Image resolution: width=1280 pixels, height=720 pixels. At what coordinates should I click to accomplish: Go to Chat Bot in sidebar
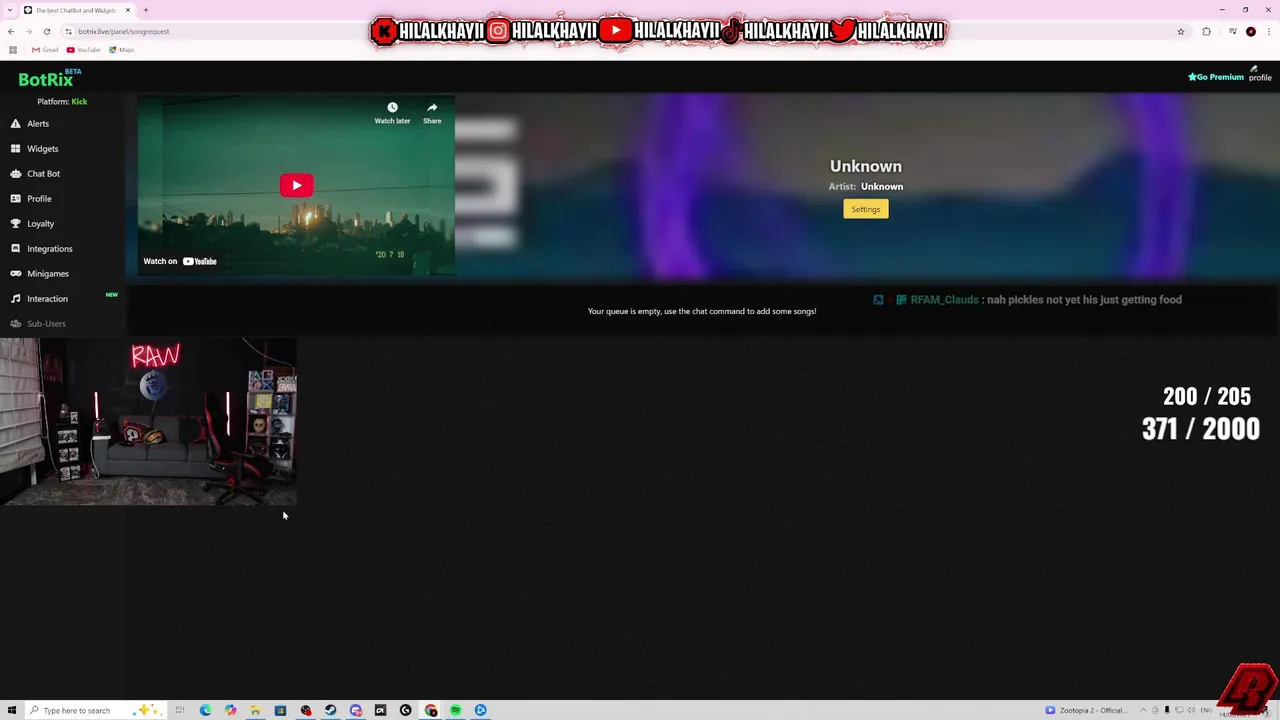pyautogui.click(x=44, y=174)
